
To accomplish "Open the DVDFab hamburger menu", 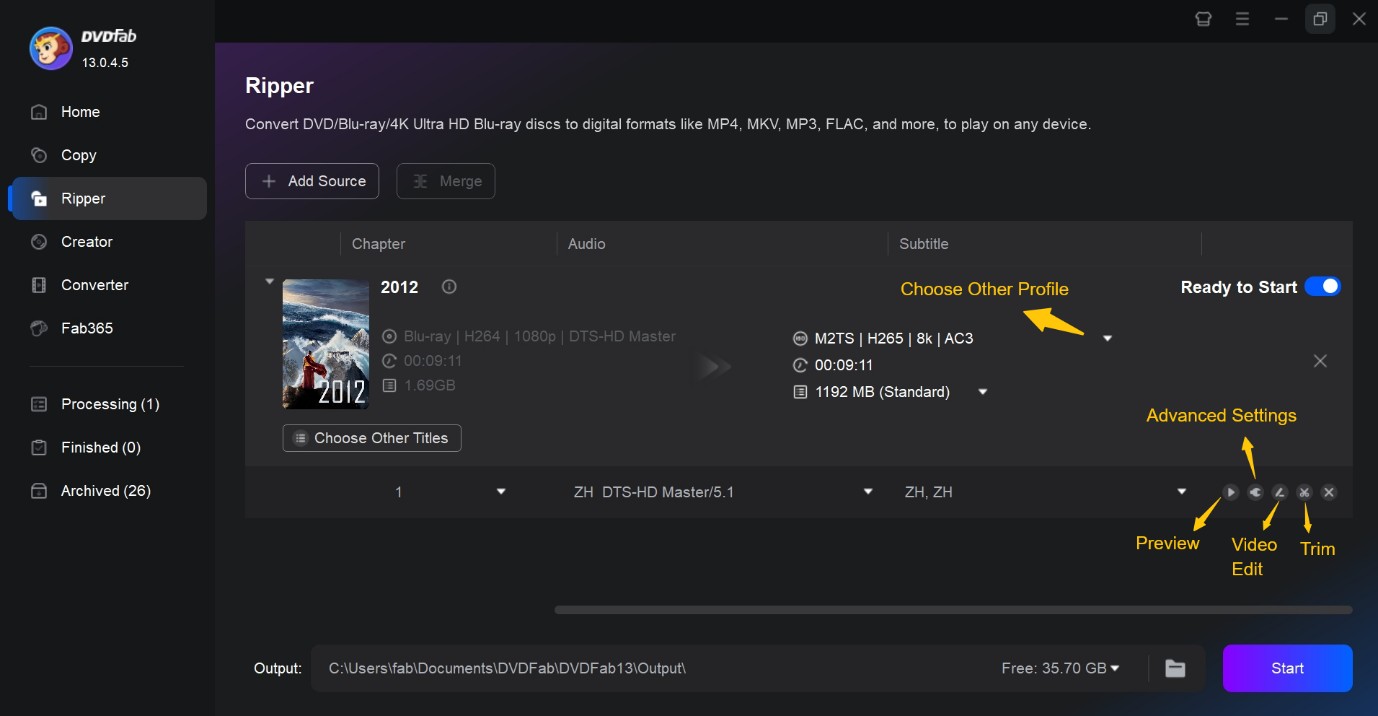I will click(1242, 18).
